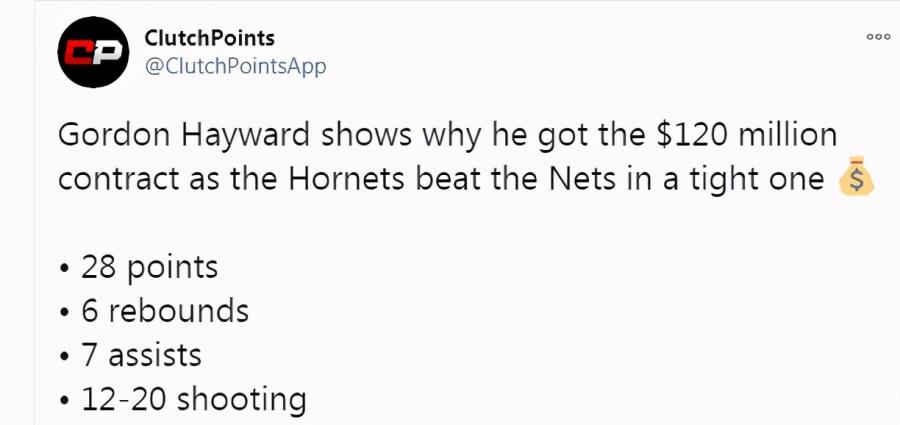Click the "7 assists" stat line
This screenshot has height=425, width=900.
(141, 355)
